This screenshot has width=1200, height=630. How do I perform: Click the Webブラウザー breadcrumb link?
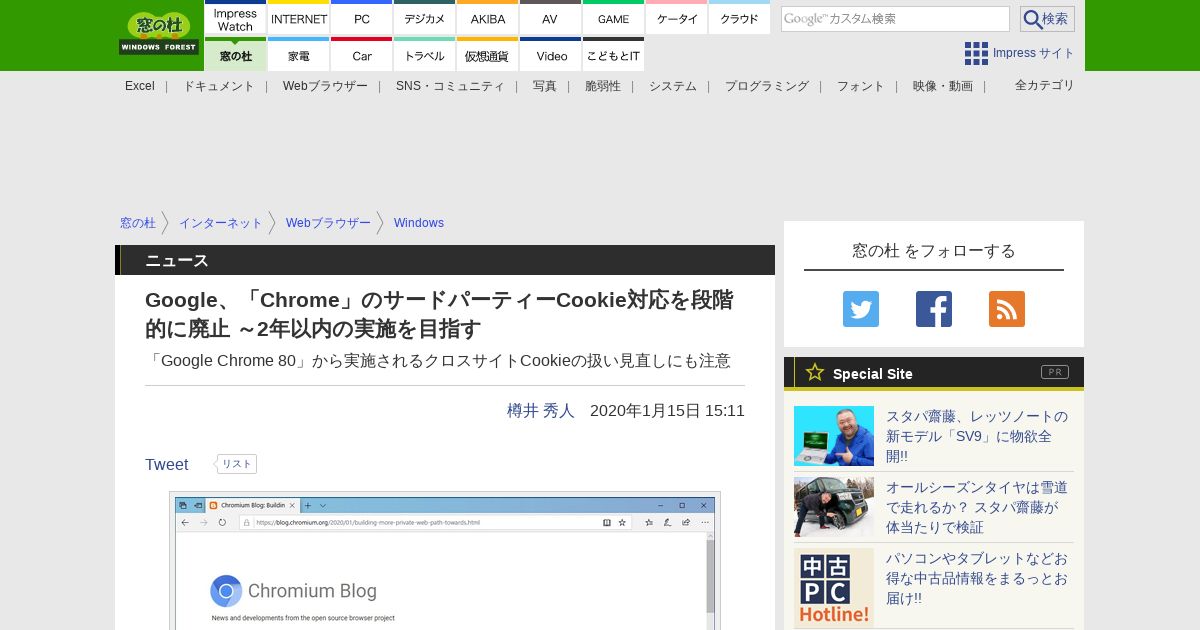coord(328,223)
